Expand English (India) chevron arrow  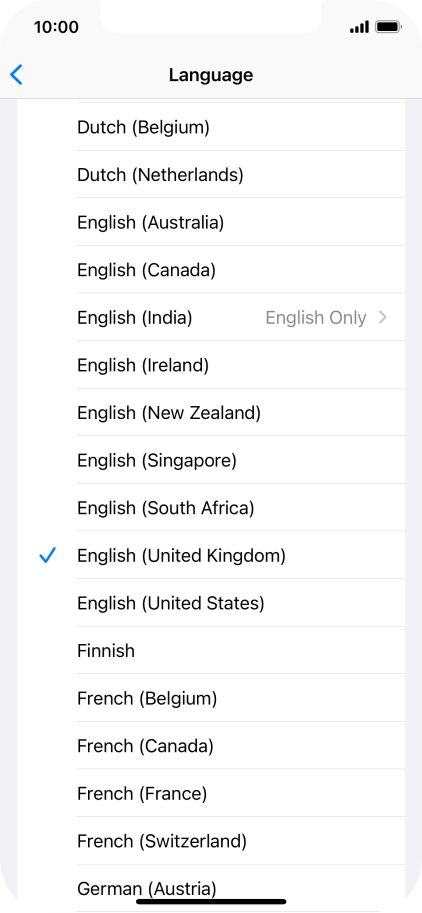382,317
